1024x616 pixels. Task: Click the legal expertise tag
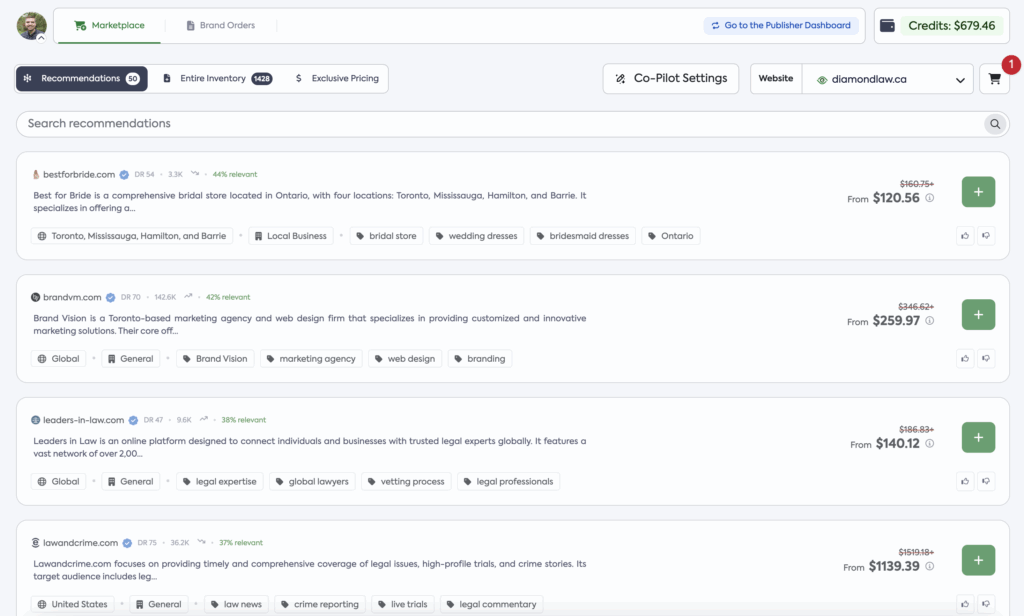tap(219, 481)
